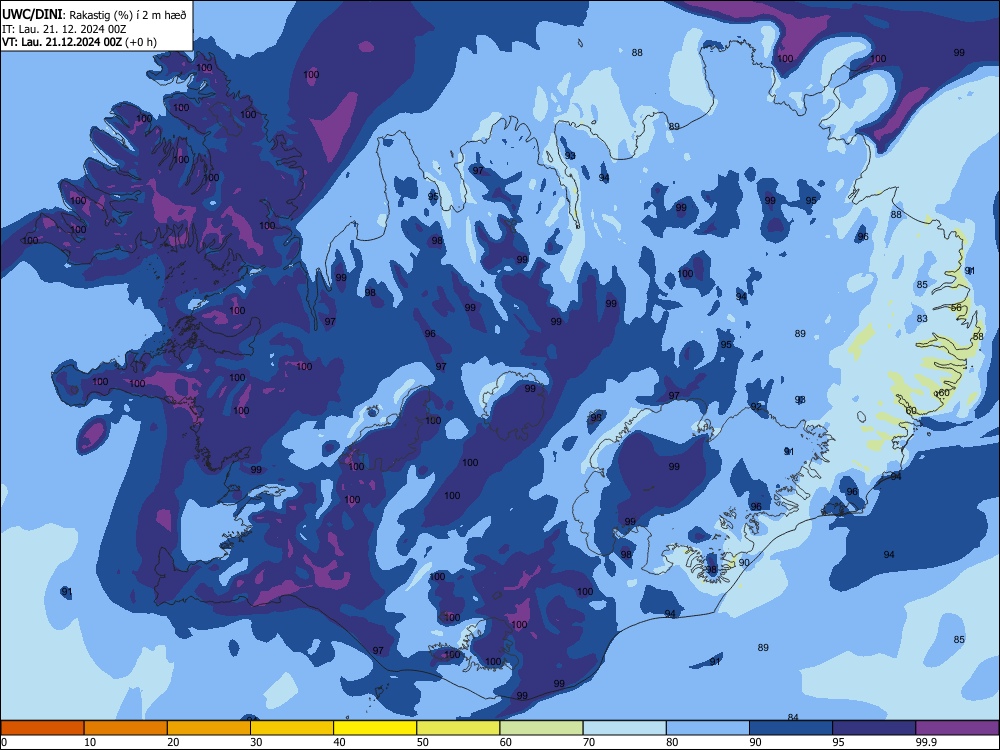Pick the light green 60–70 legend swatch
The width and height of the screenshot is (1000, 750).
[x=541, y=728]
